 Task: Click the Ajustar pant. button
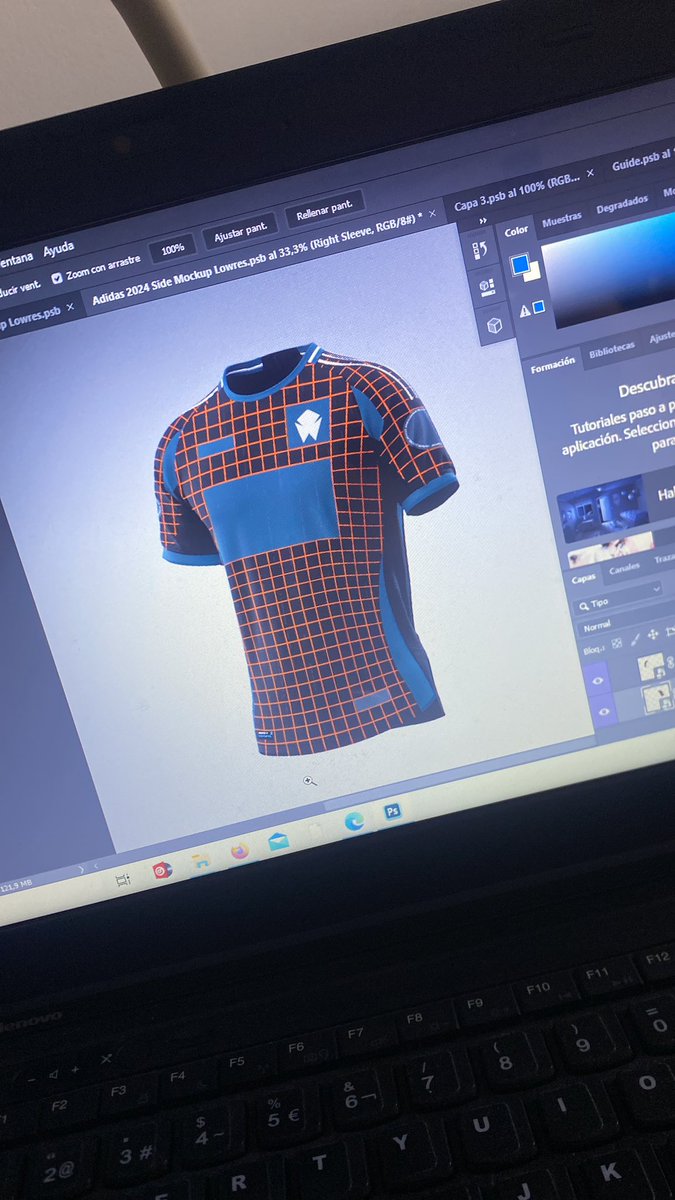pos(240,231)
